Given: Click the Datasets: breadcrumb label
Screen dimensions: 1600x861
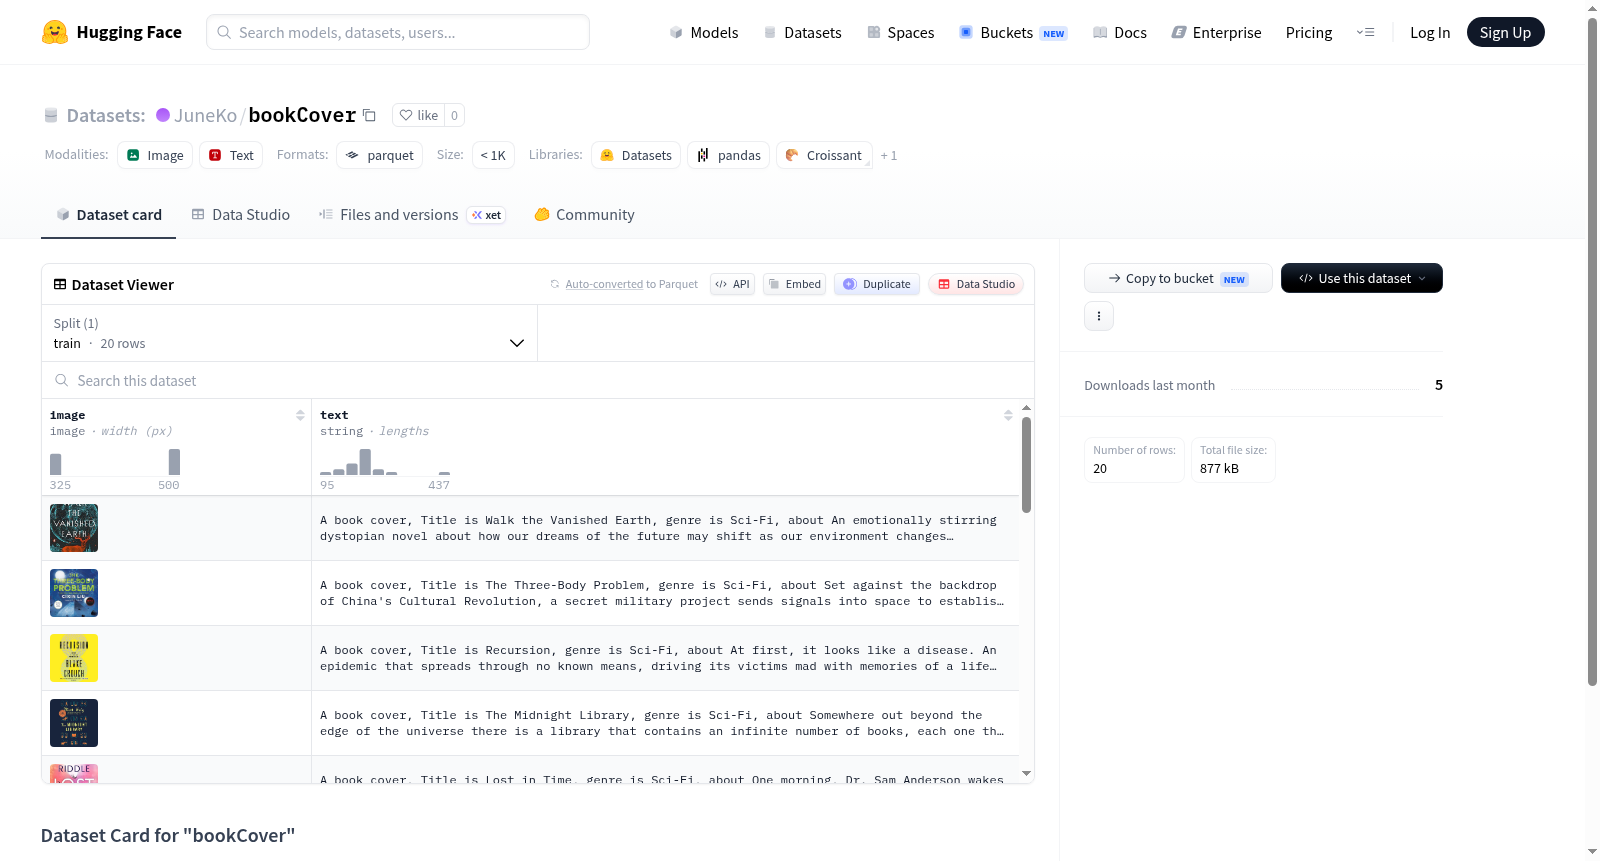Looking at the screenshot, I should (106, 116).
